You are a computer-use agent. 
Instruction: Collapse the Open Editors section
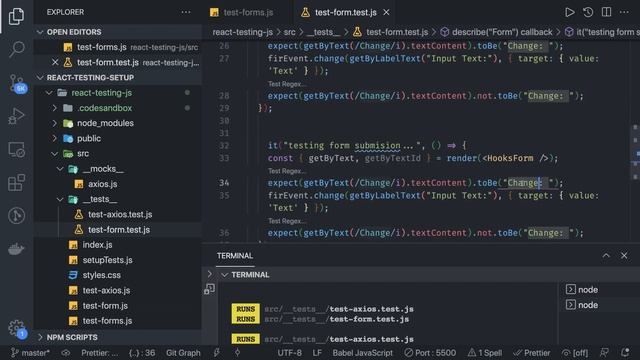point(118,32)
